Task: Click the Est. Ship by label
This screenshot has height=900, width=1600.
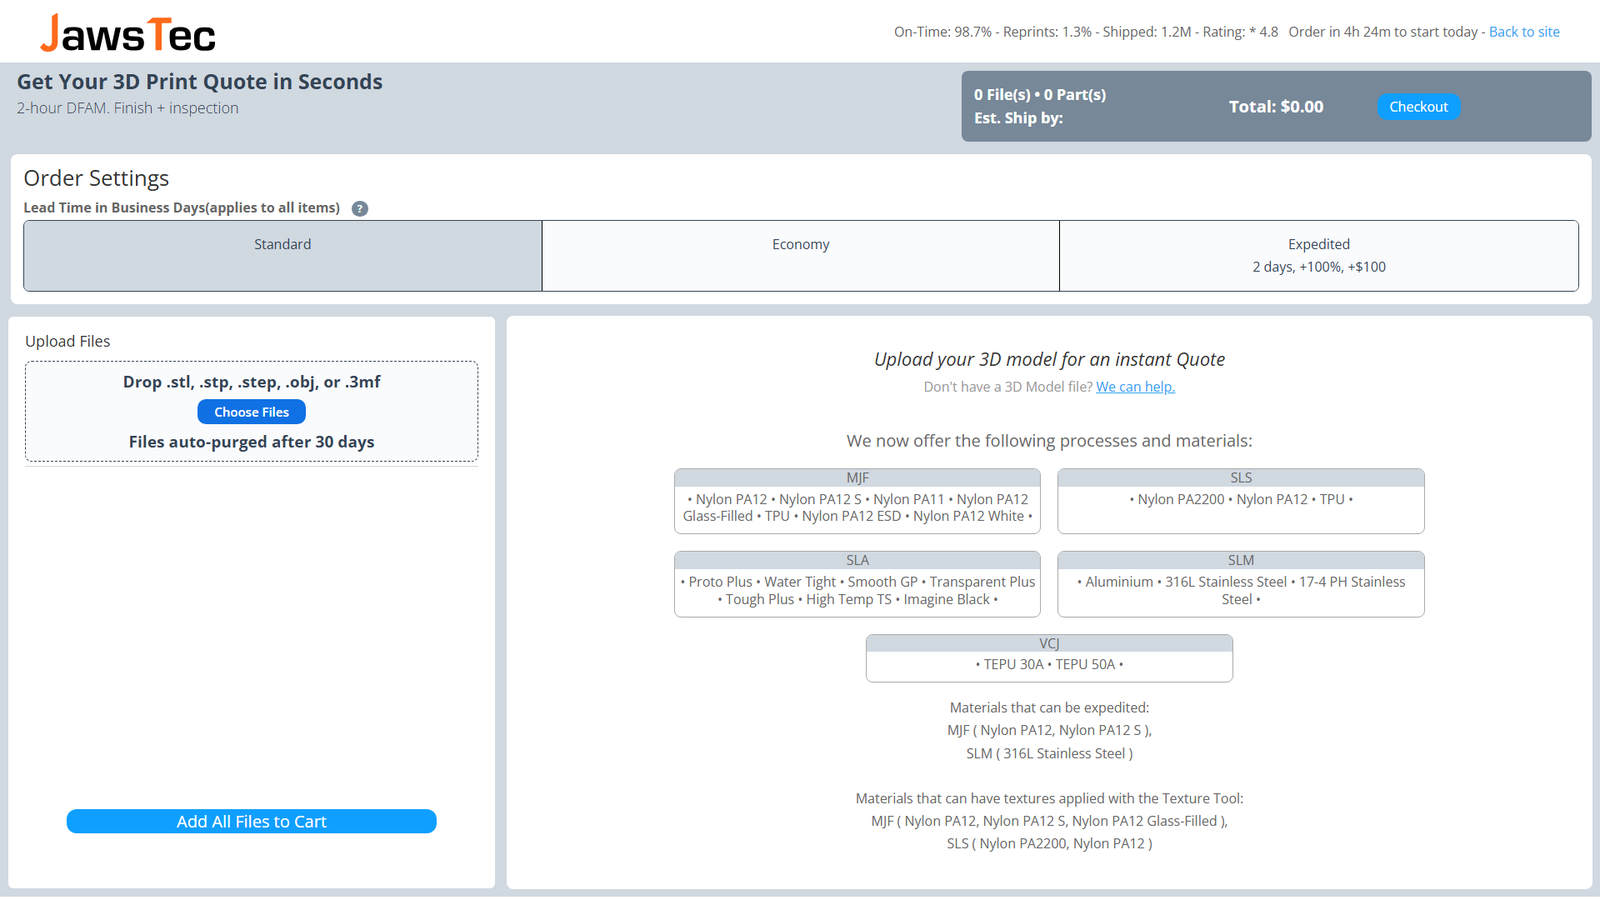Action: 1018,118
